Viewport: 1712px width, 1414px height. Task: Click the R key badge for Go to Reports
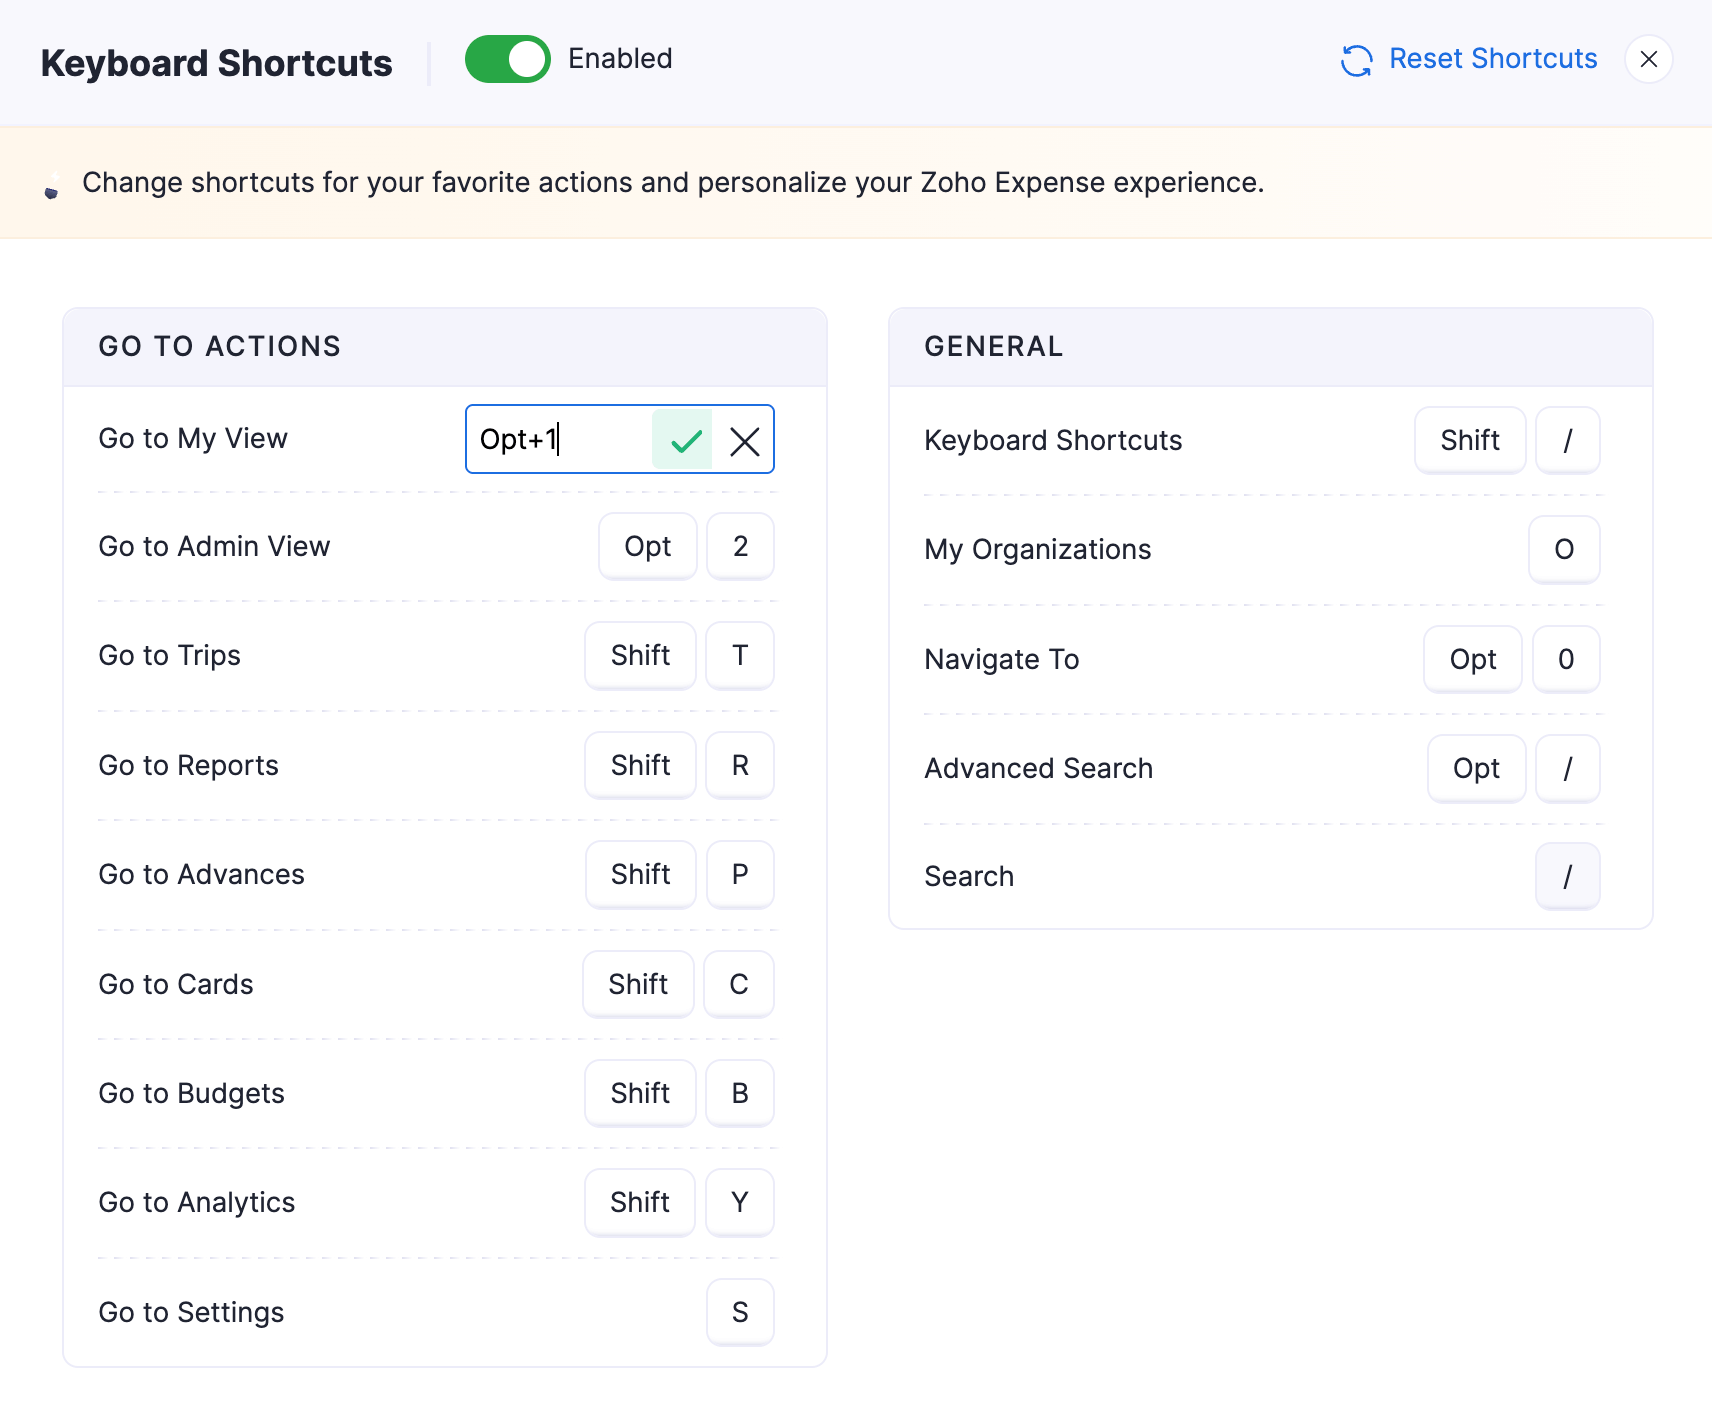pos(740,765)
